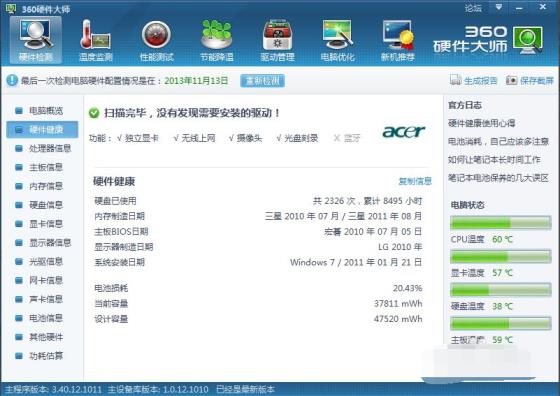Click the 复制信息 copy link
This screenshot has height=396, width=560.
point(415,181)
